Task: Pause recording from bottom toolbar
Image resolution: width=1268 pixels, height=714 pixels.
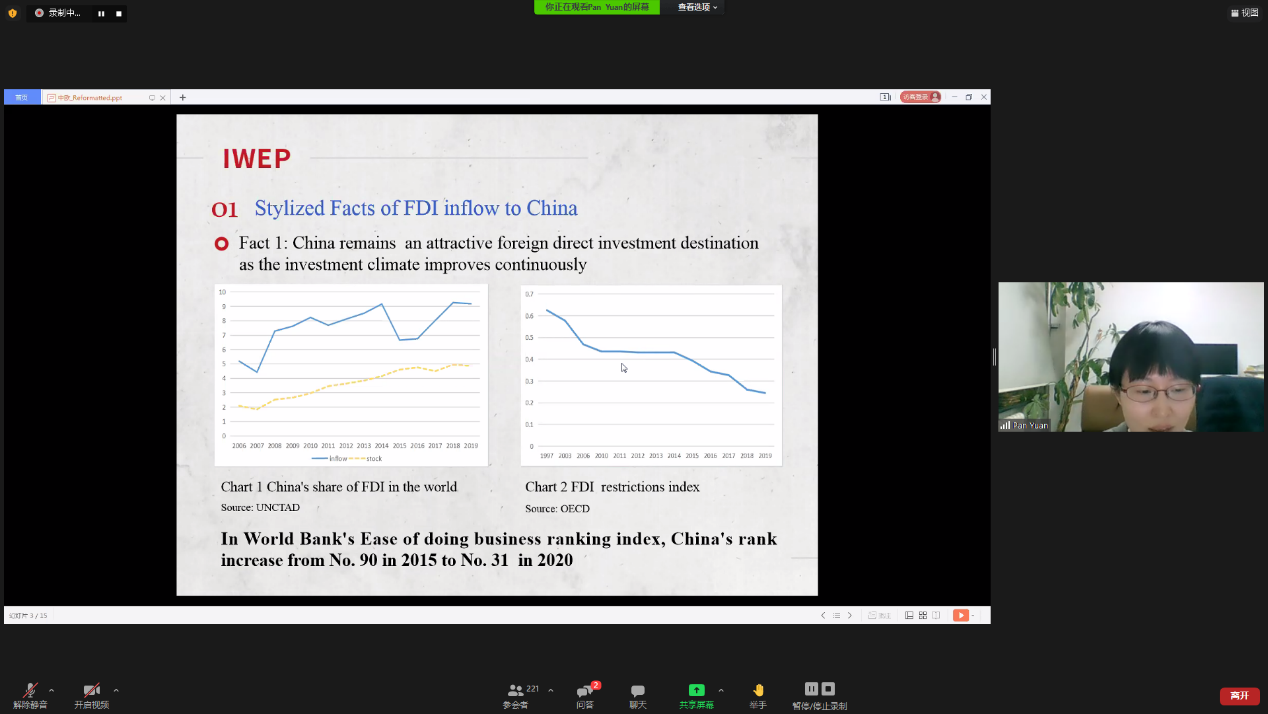Action: (811, 689)
